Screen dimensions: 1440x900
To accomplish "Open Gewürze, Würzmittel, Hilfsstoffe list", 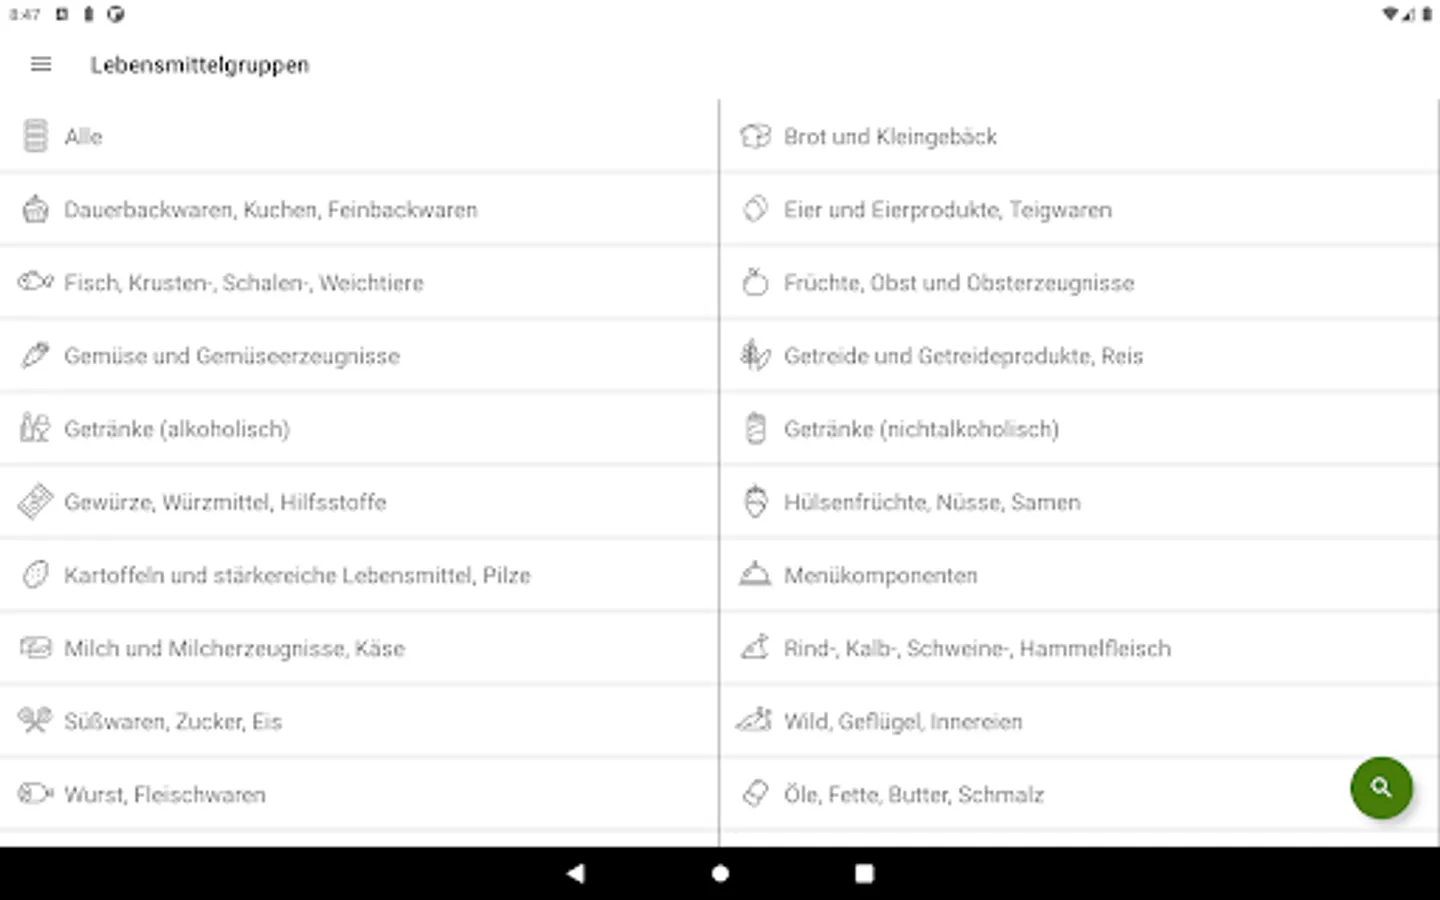I will click(225, 502).
